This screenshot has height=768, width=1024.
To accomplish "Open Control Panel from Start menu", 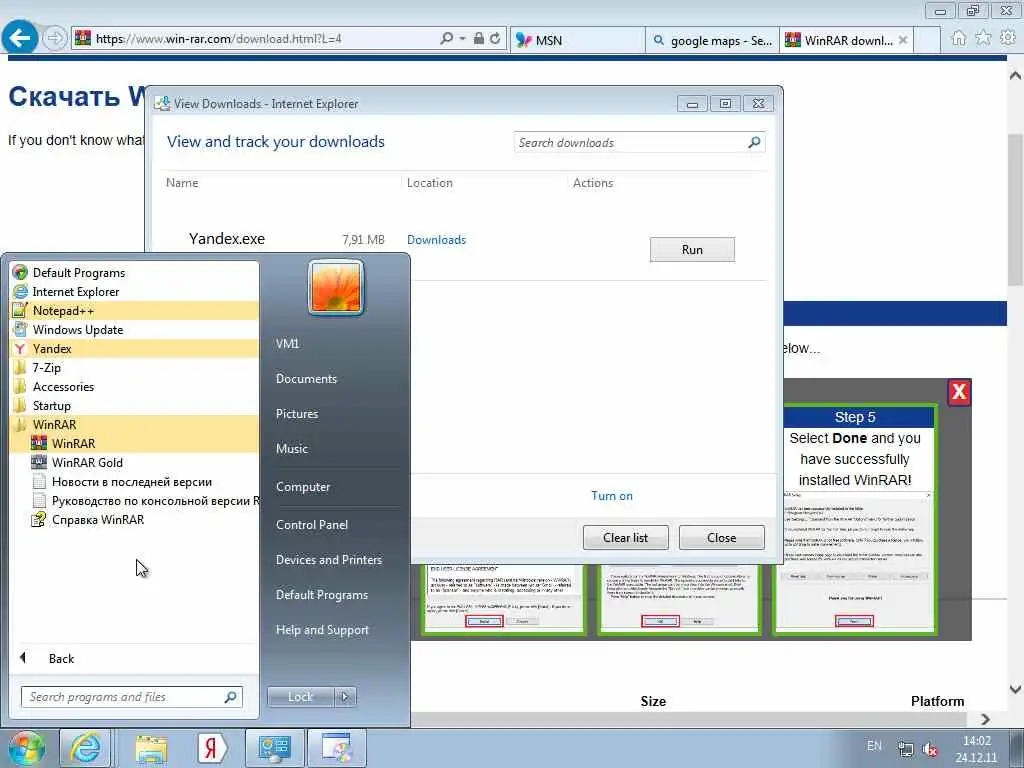I will (x=312, y=525).
